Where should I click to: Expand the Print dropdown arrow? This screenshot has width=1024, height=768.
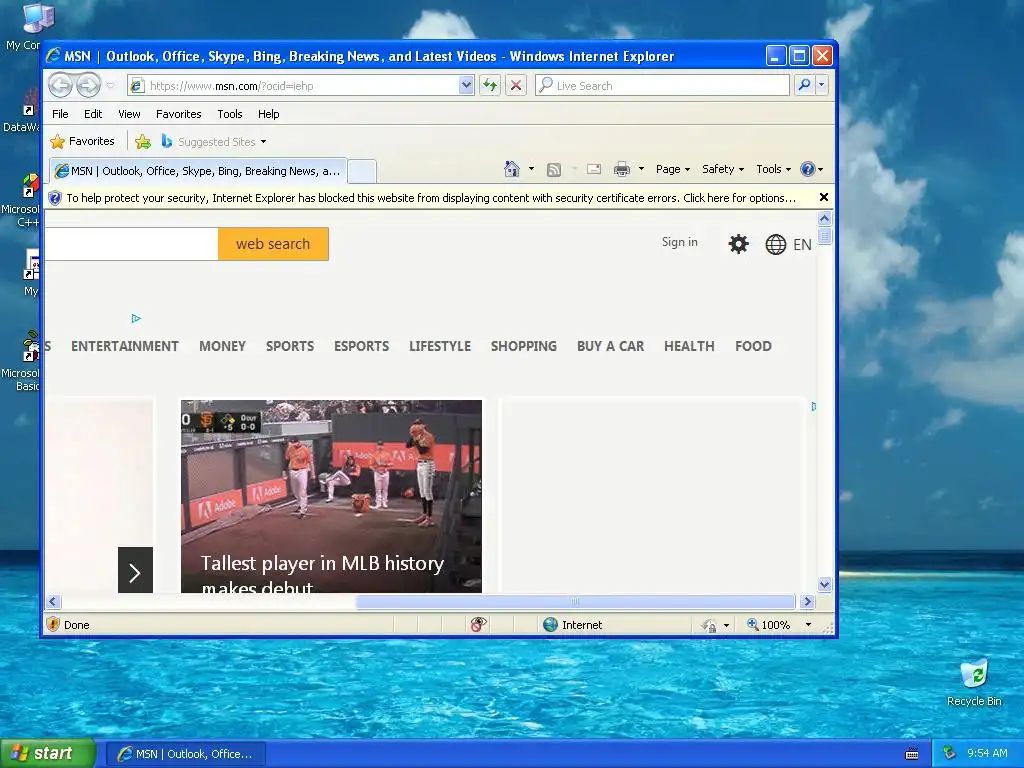point(641,169)
